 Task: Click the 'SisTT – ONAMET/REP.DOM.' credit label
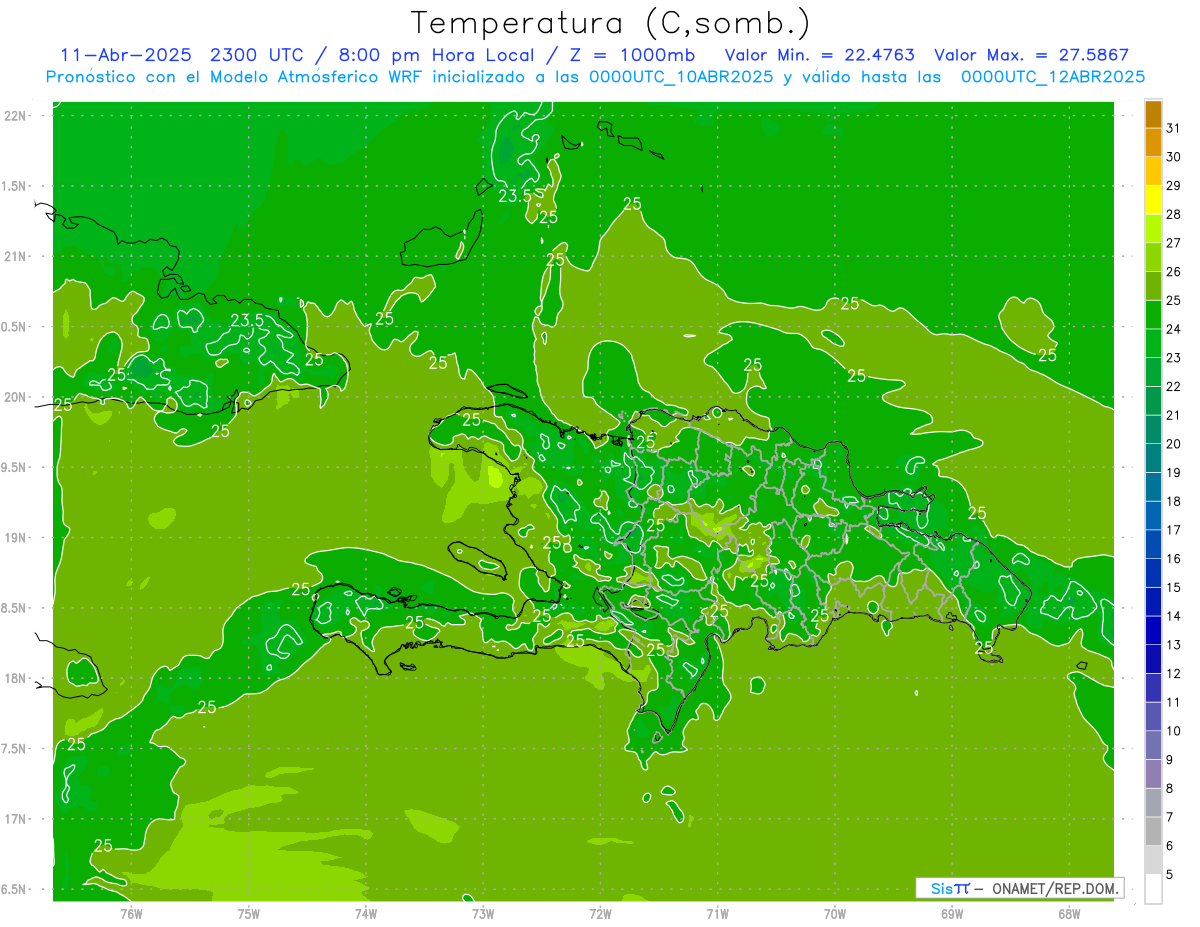[1020, 888]
